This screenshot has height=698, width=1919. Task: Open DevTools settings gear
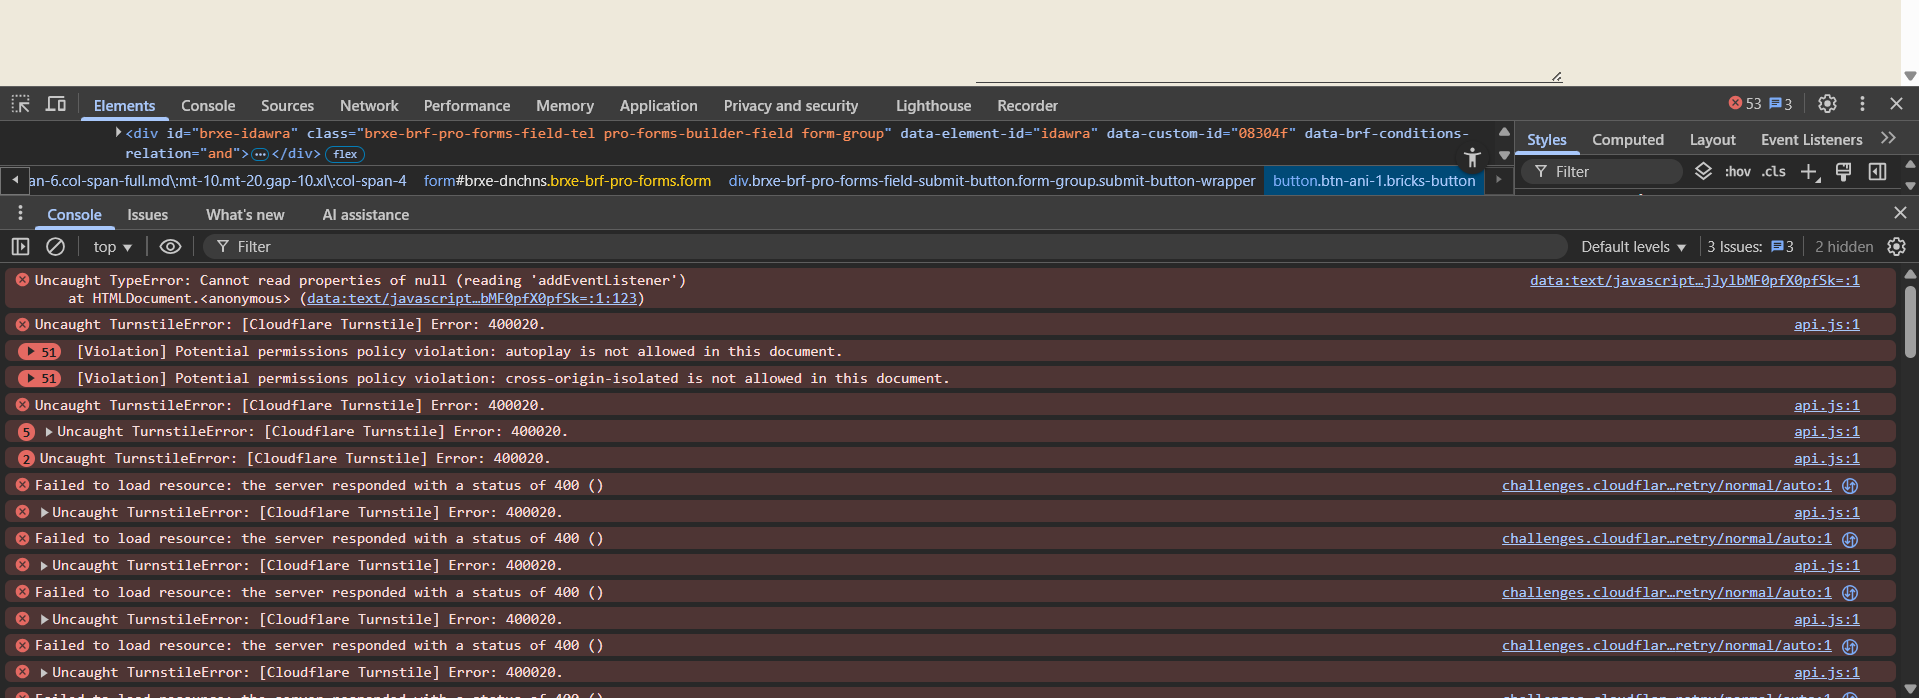click(1827, 104)
